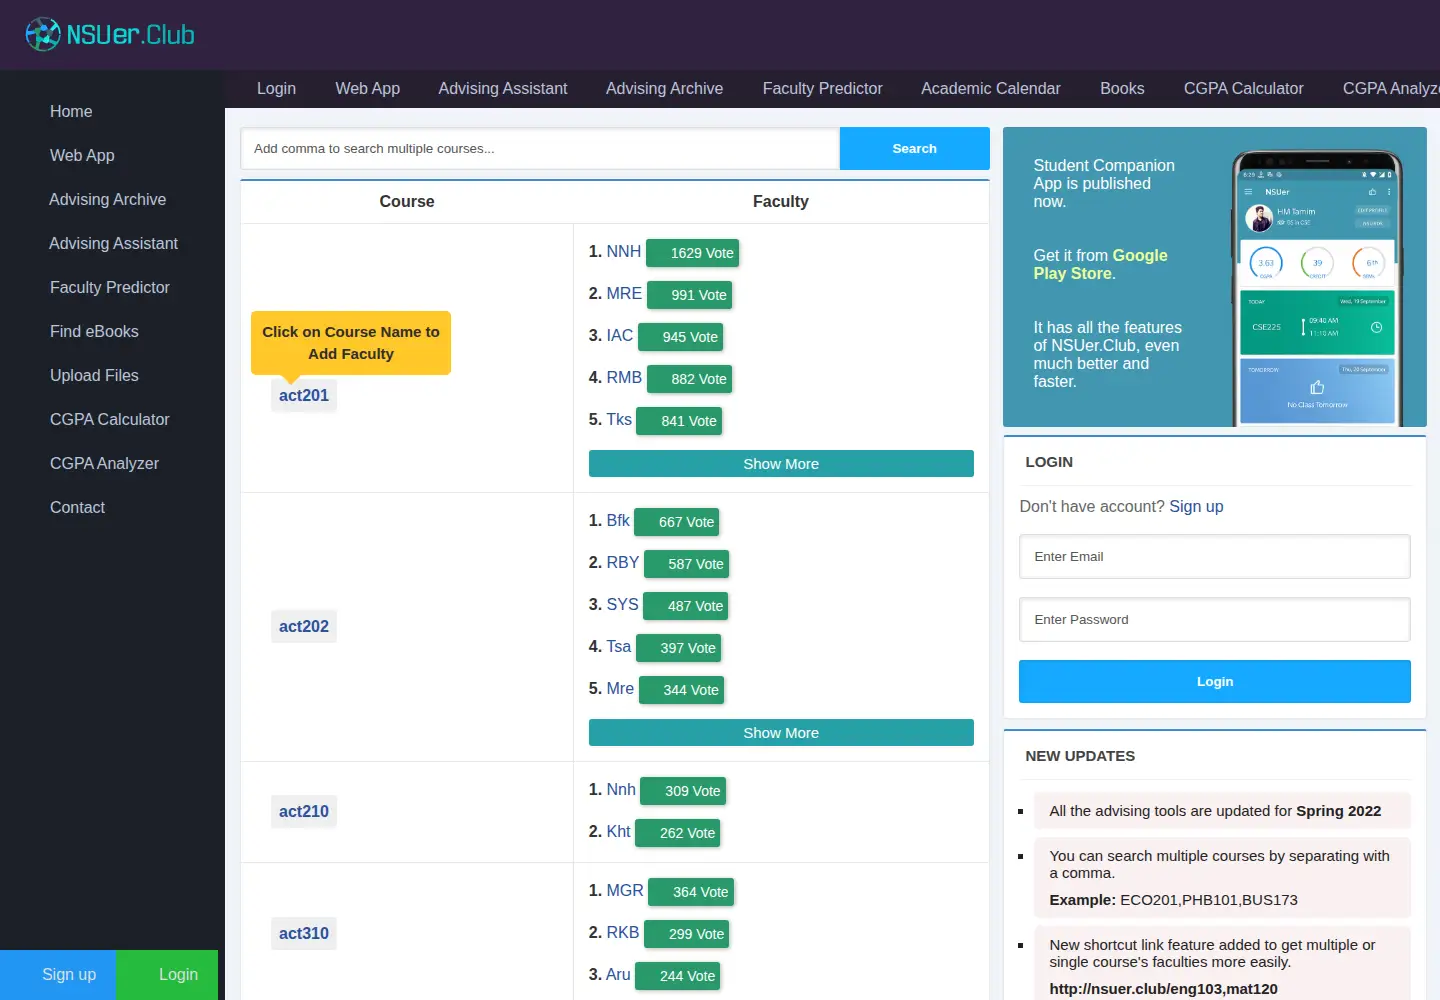Click the green Login button in the sidebar footer
Screen dimensions: 1440x1000
(167, 975)
